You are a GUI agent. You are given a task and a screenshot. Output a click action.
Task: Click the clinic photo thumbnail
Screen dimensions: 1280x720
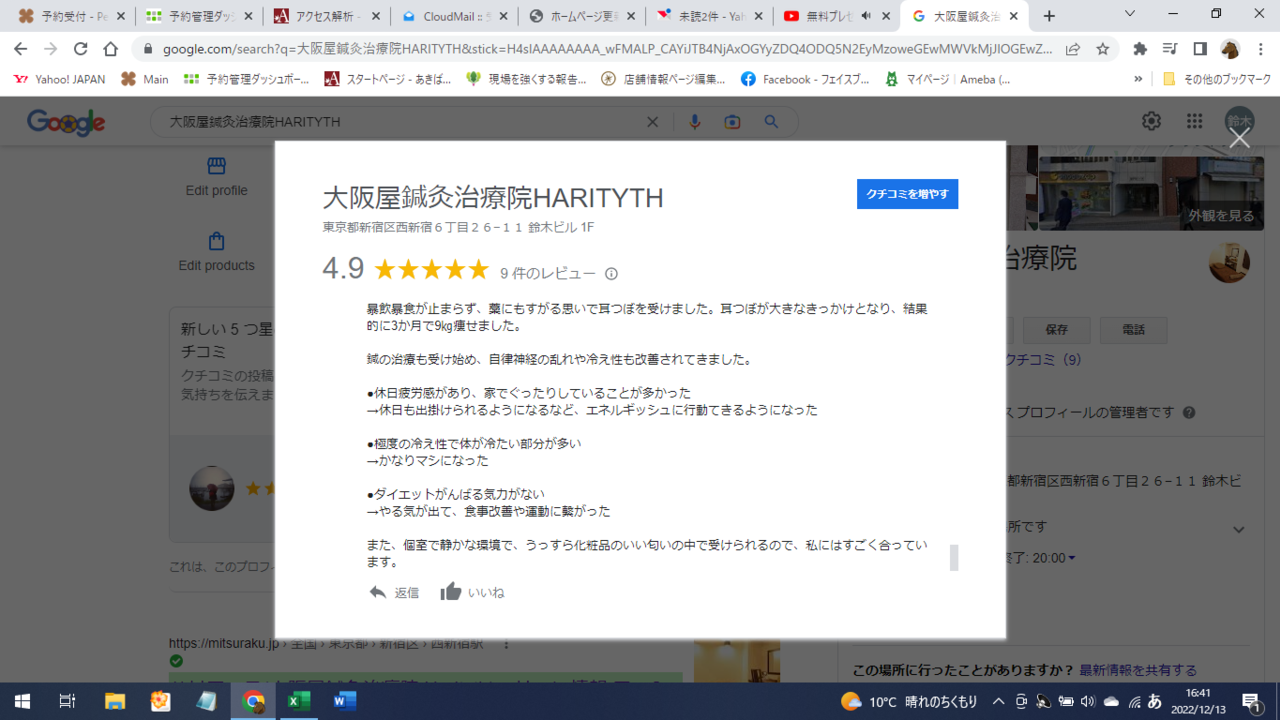[x=1229, y=262]
